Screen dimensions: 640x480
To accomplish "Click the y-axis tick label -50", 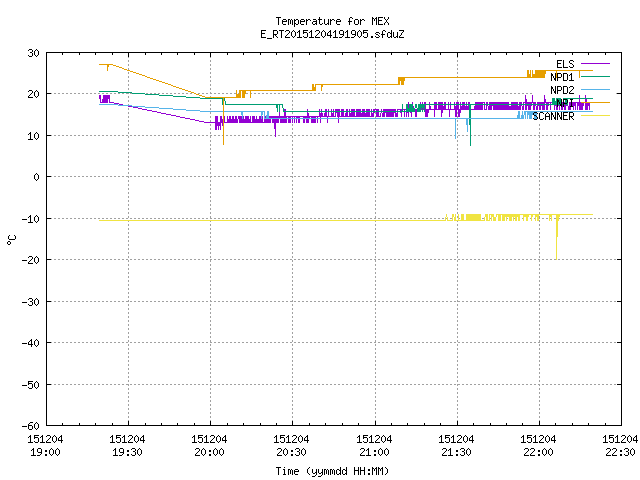I will 31,385.
